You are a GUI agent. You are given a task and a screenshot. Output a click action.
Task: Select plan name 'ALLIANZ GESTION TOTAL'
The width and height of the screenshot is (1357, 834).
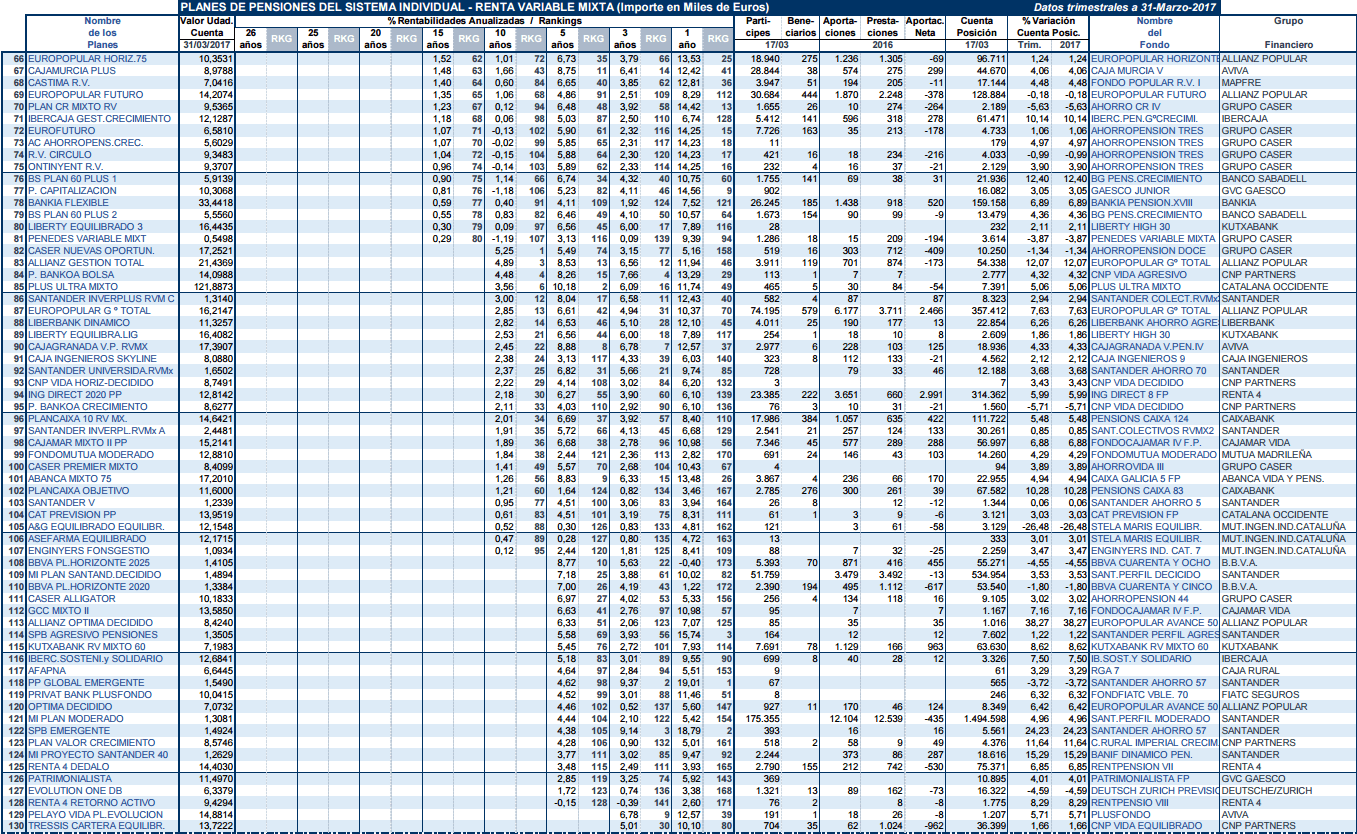coord(86,263)
